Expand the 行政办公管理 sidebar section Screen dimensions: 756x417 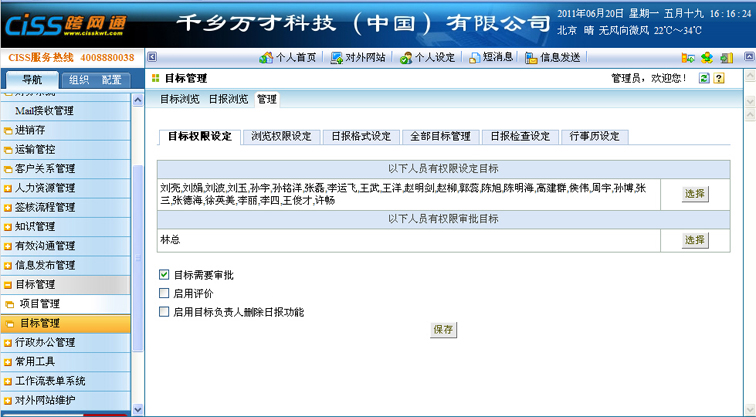pos(44,343)
